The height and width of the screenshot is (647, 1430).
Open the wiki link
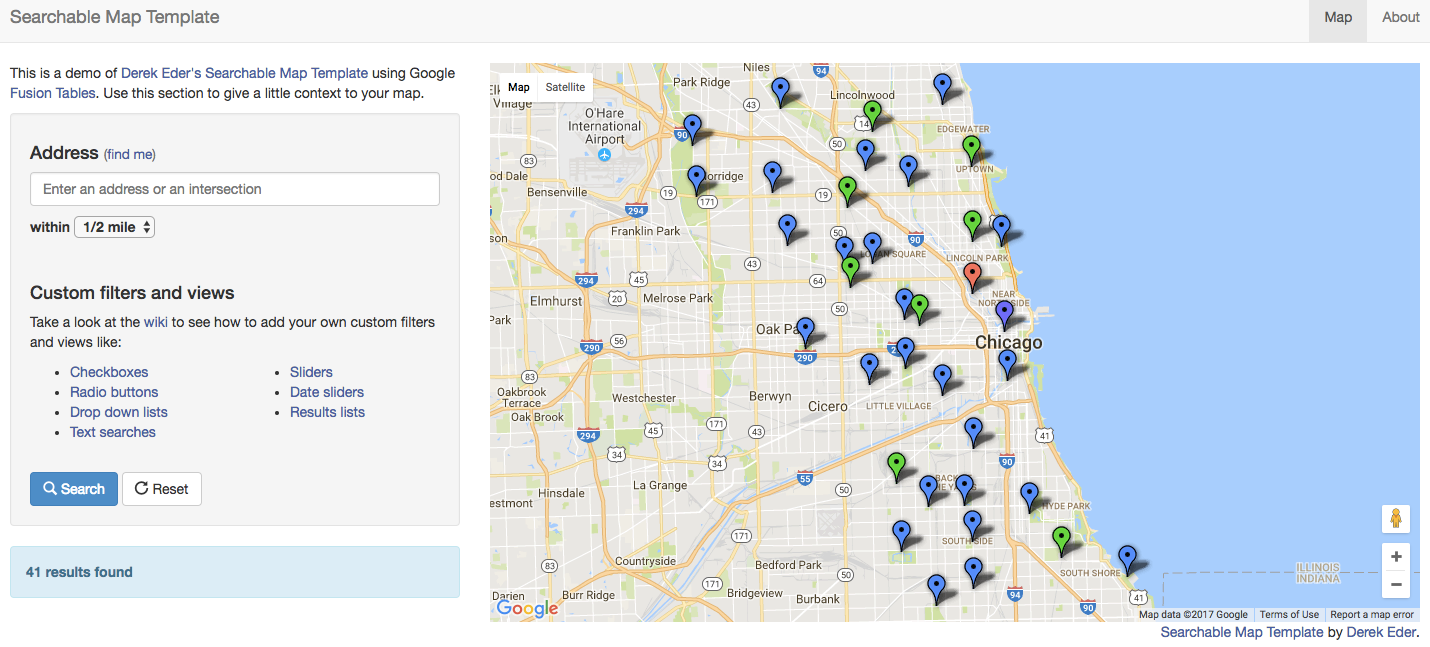157,322
